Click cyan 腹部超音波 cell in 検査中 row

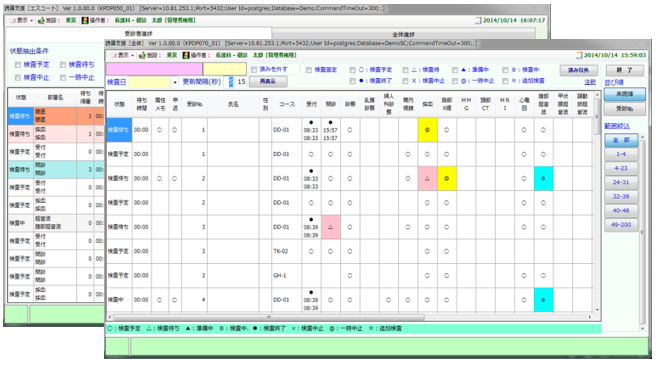click(x=543, y=300)
